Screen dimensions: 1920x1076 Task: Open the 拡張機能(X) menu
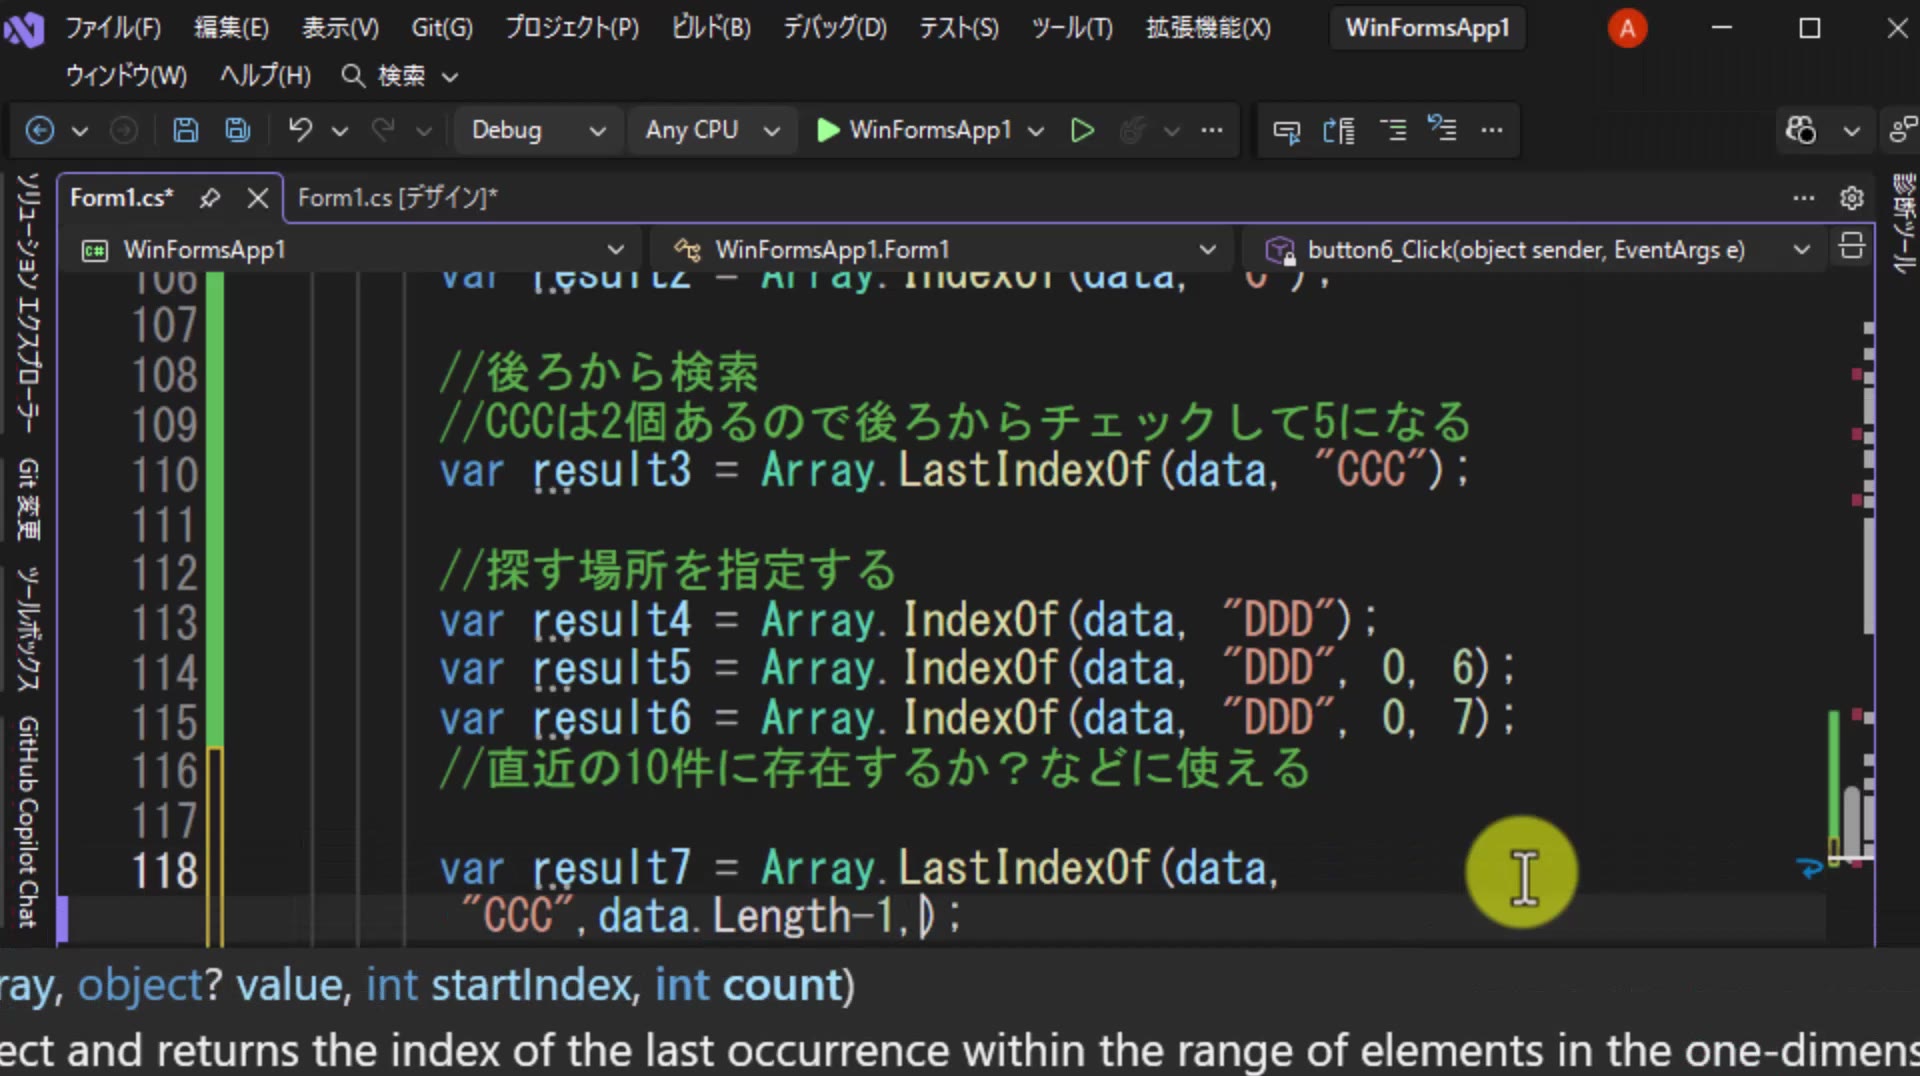tap(1208, 28)
